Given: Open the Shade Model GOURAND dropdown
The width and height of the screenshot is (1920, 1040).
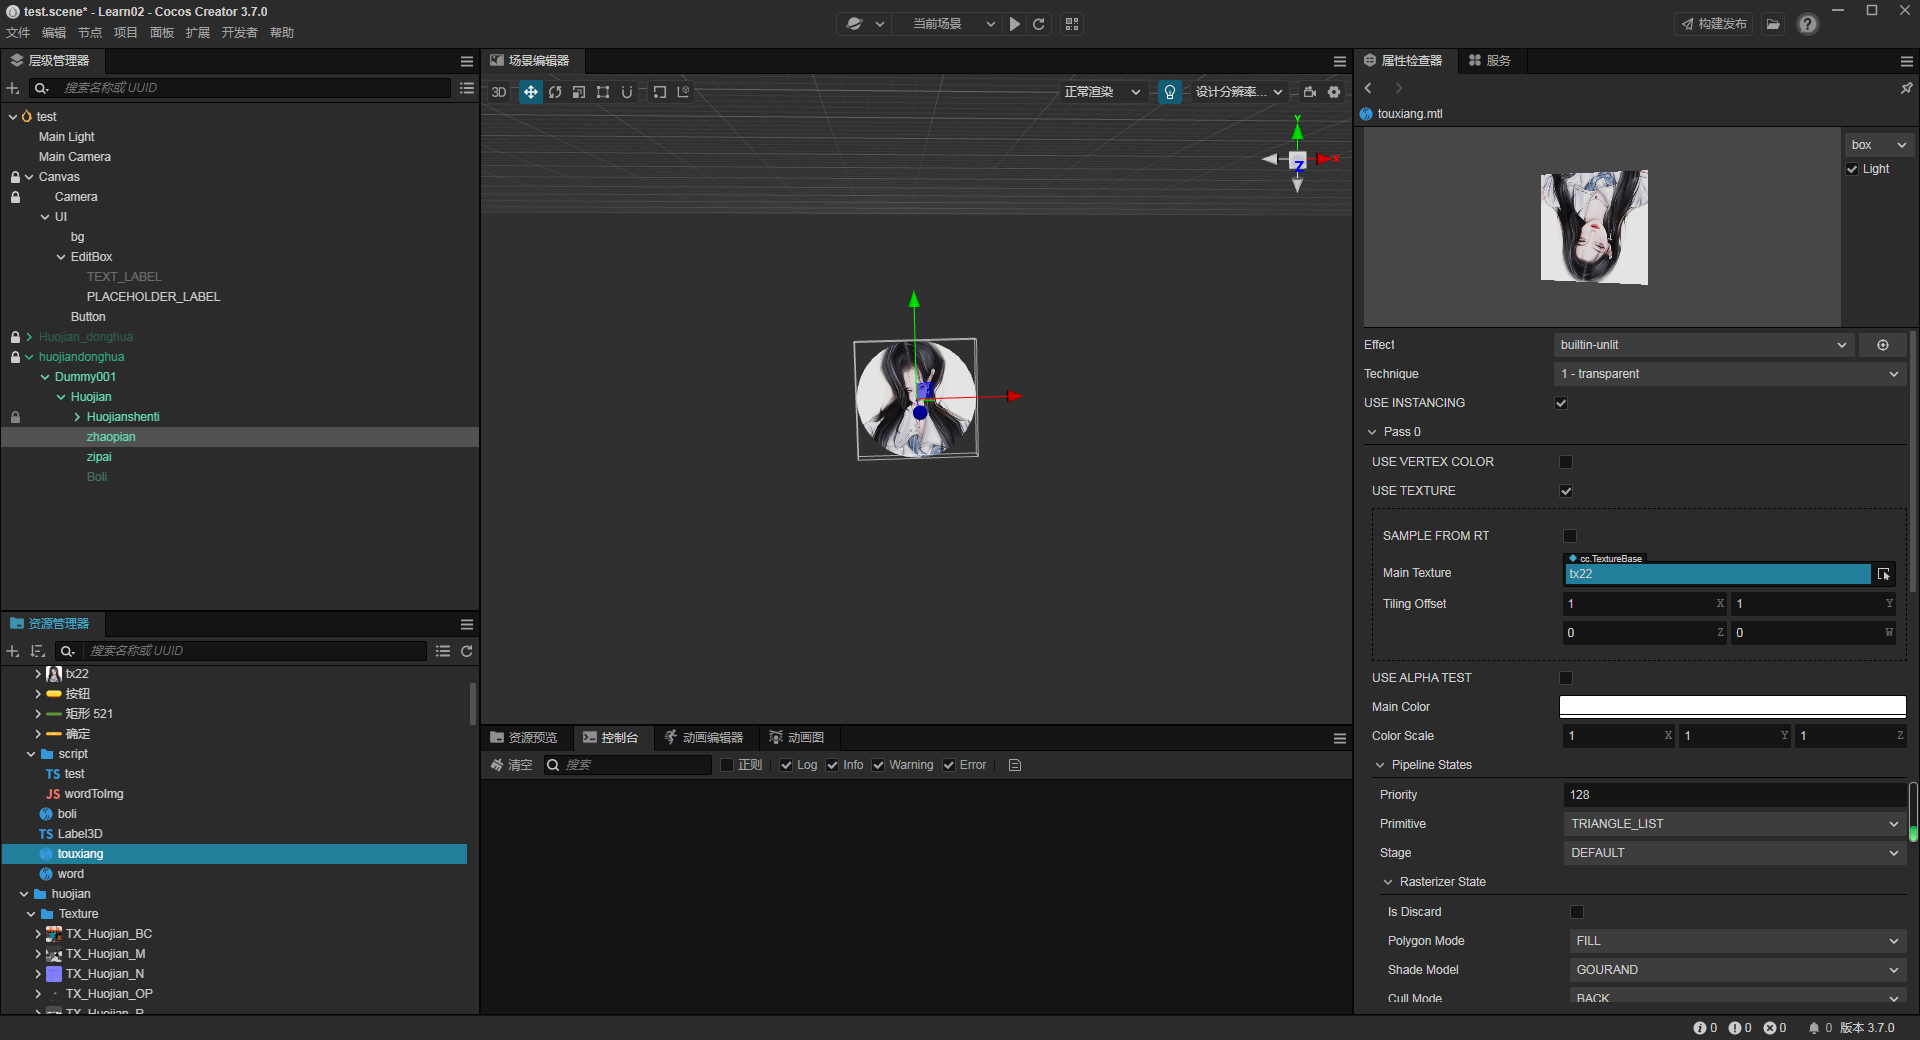Looking at the screenshot, I should pyautogui.click(x=1737, y=970).
